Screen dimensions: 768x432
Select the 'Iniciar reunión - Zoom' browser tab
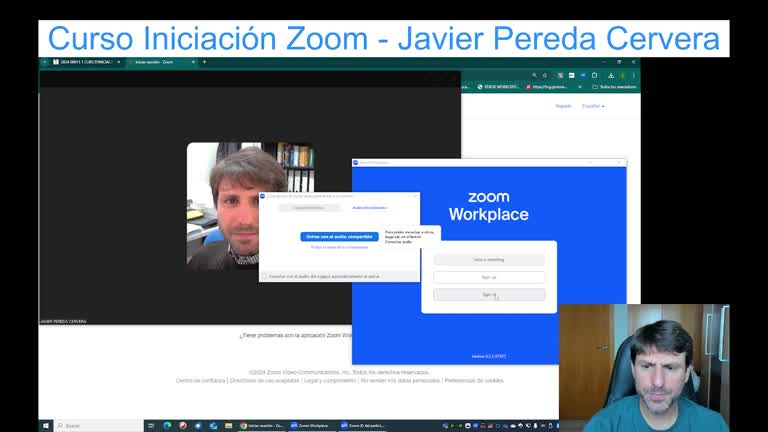(162, 62)
